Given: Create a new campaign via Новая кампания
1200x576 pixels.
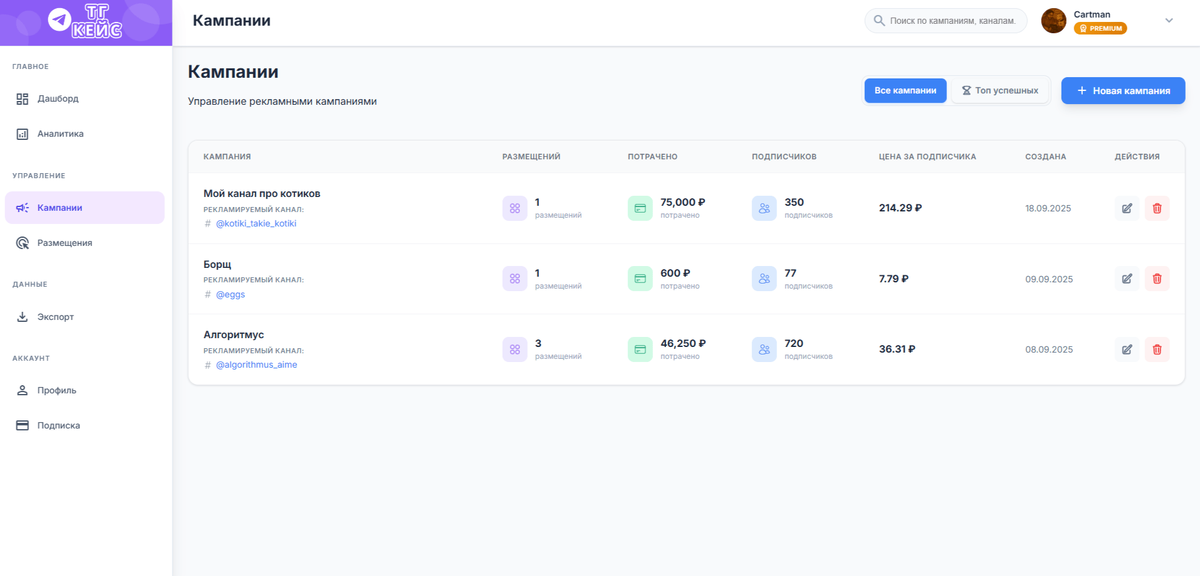Looking at the screenshot, I should [1122, 90].
